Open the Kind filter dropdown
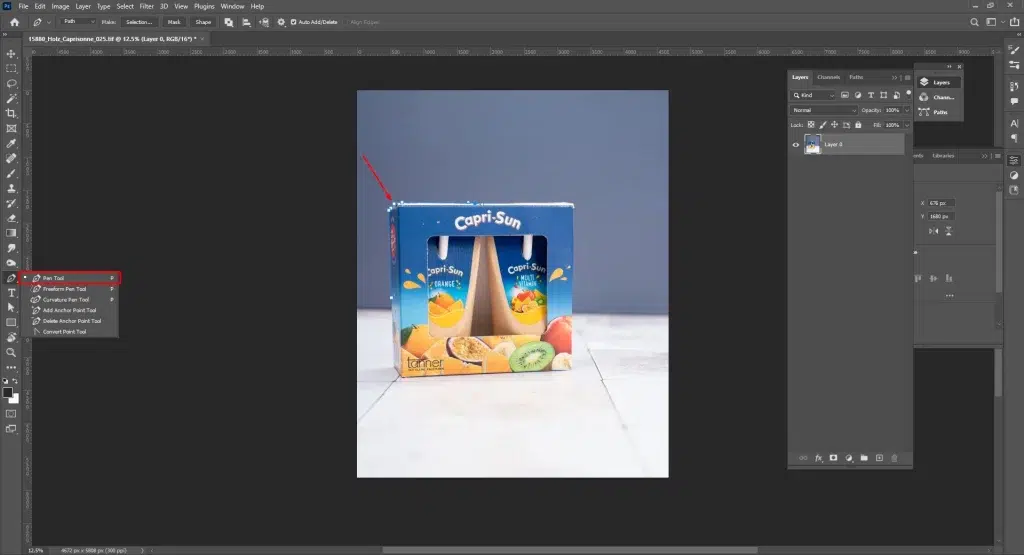1024x555 pixels. (x=814, y=95)
